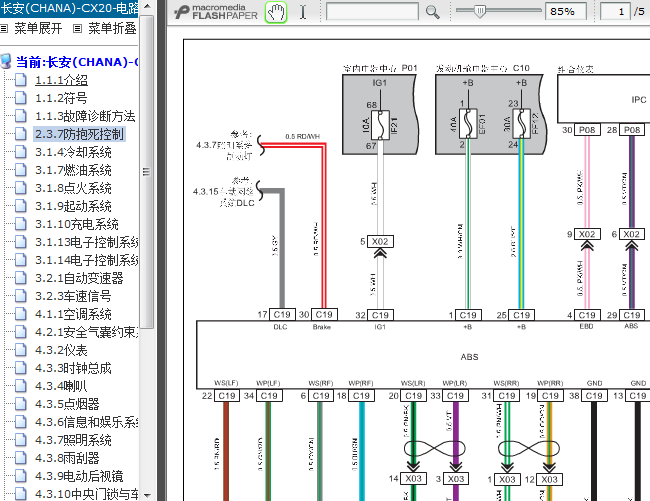Image resolution: width=650 pixels, height=501 pixels.
Task: Click sidebar scrollbar up arrow
Action: (x=147, y=7)
